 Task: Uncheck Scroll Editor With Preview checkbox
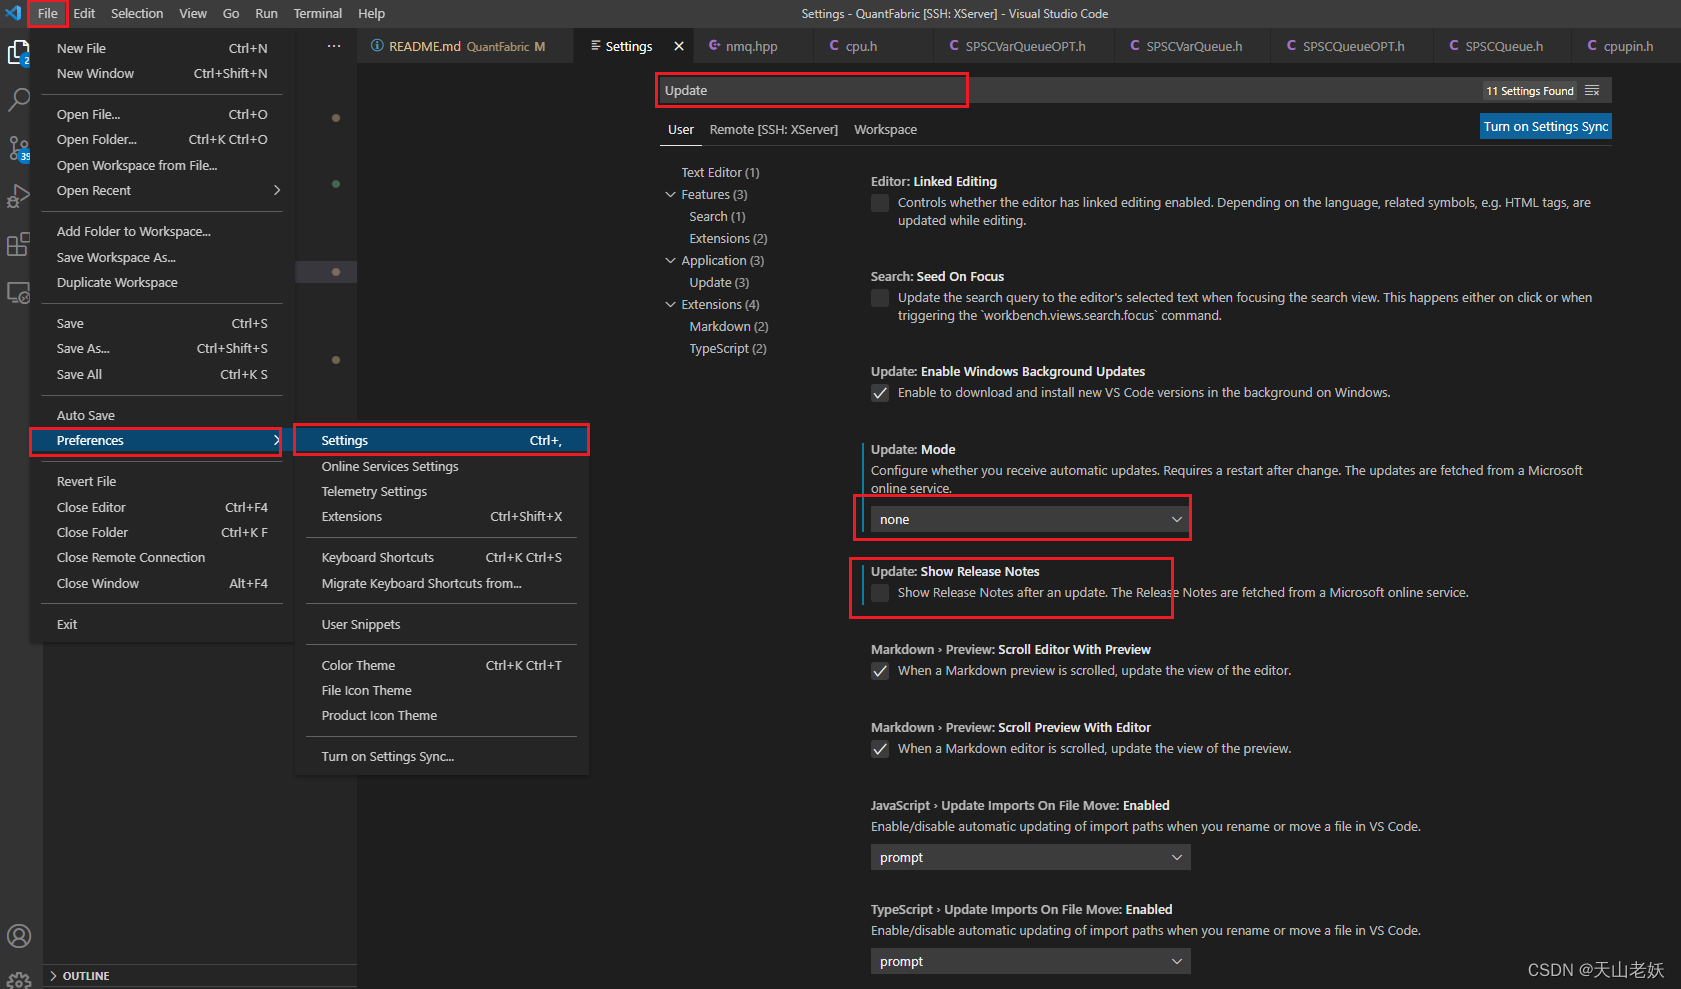click(x=880, y=671)
